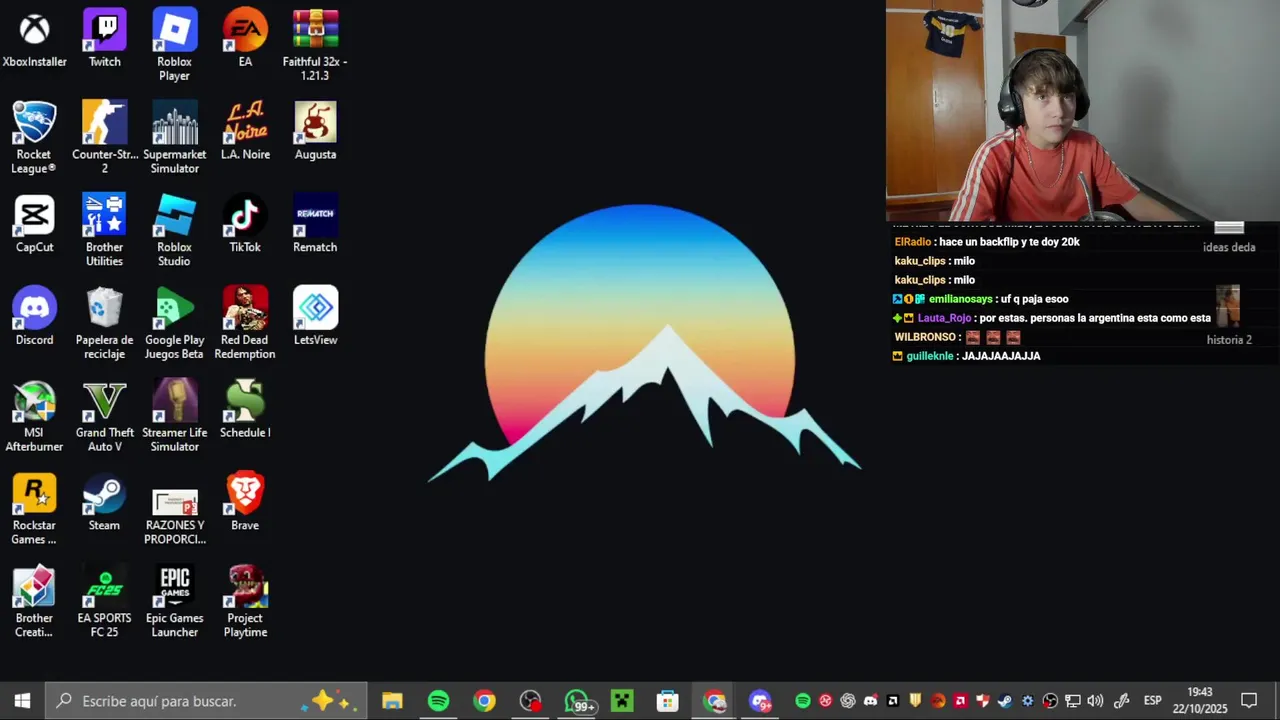Click Lauta_Rojo's name in chat
Image resolution: width=1280 pixels, height=720 pixels.
tap(944, 318)
